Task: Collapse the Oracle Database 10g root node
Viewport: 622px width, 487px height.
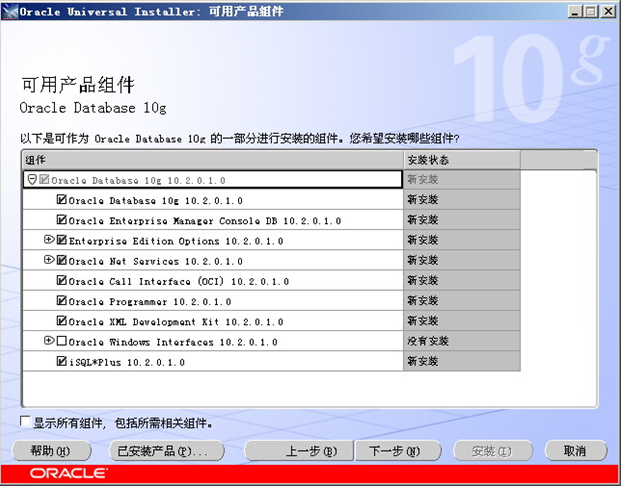Action: coord(33,180)
